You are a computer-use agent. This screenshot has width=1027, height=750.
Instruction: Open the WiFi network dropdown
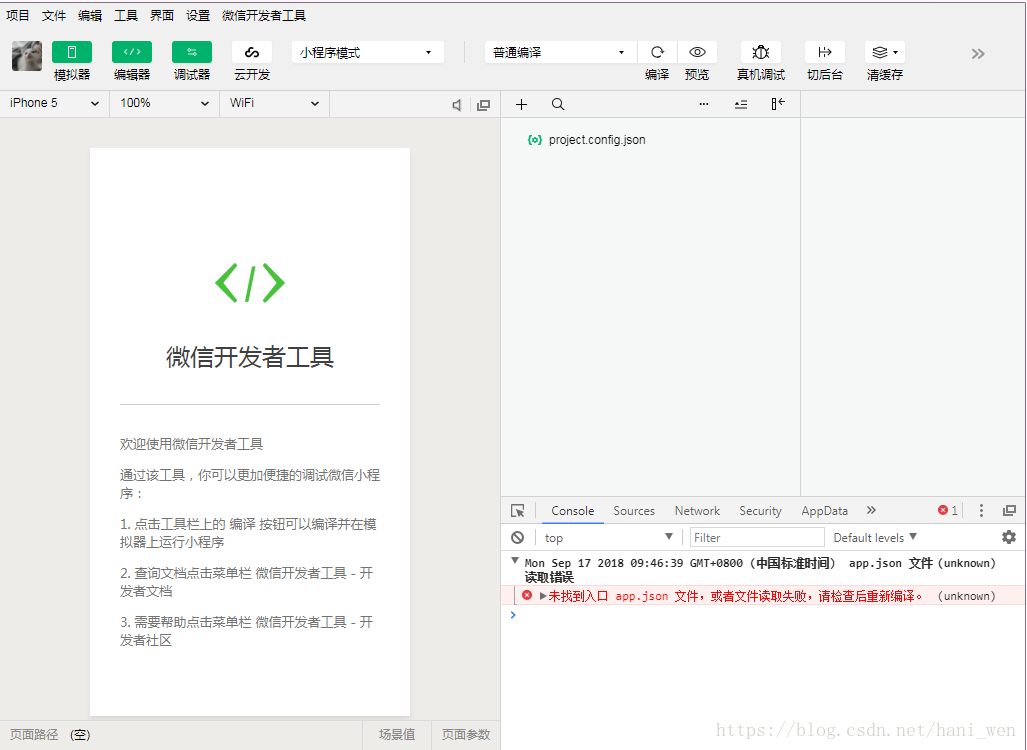(x=274, y=103)
